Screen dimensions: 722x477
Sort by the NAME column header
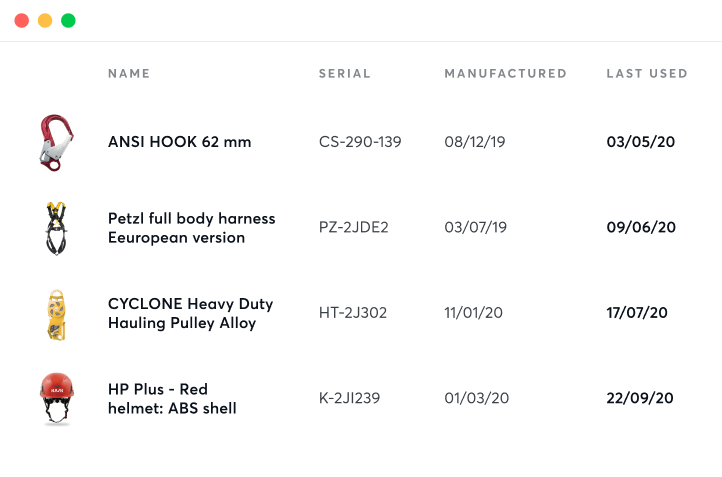click(129, 73)
